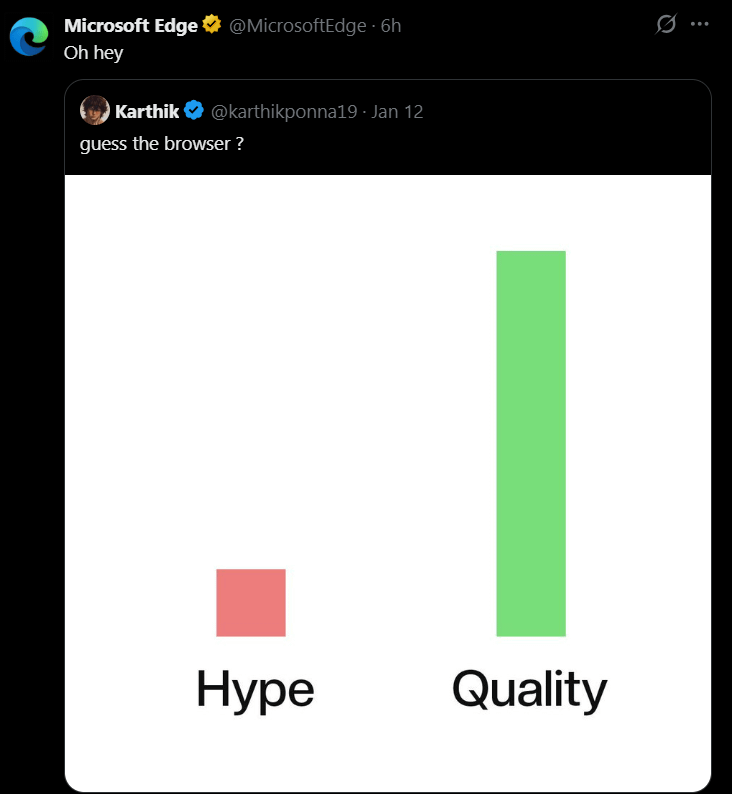Screen dimensions: 732x794
Task: Open the Microsoft Edge display name link
Action: pyautogui.click(x=130, y=26)
